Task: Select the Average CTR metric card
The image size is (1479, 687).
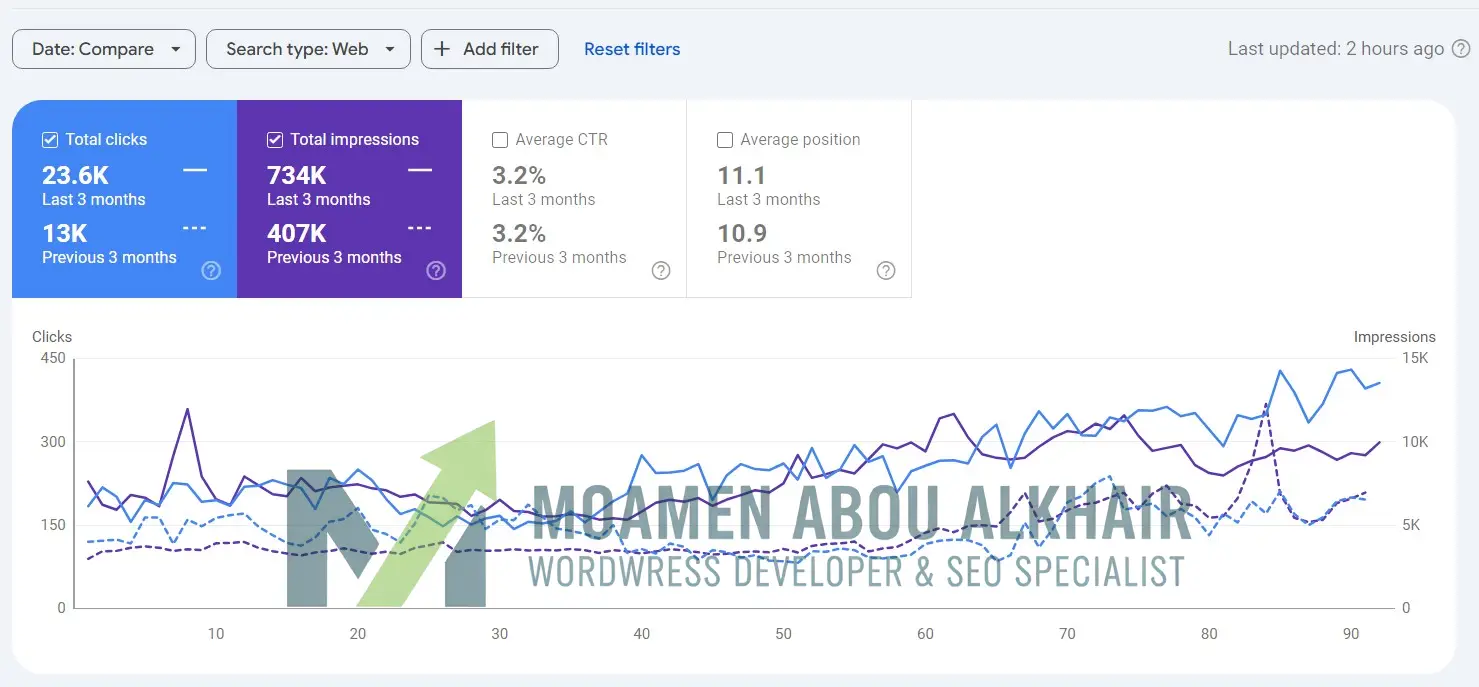Action: [x=574, y=200]
